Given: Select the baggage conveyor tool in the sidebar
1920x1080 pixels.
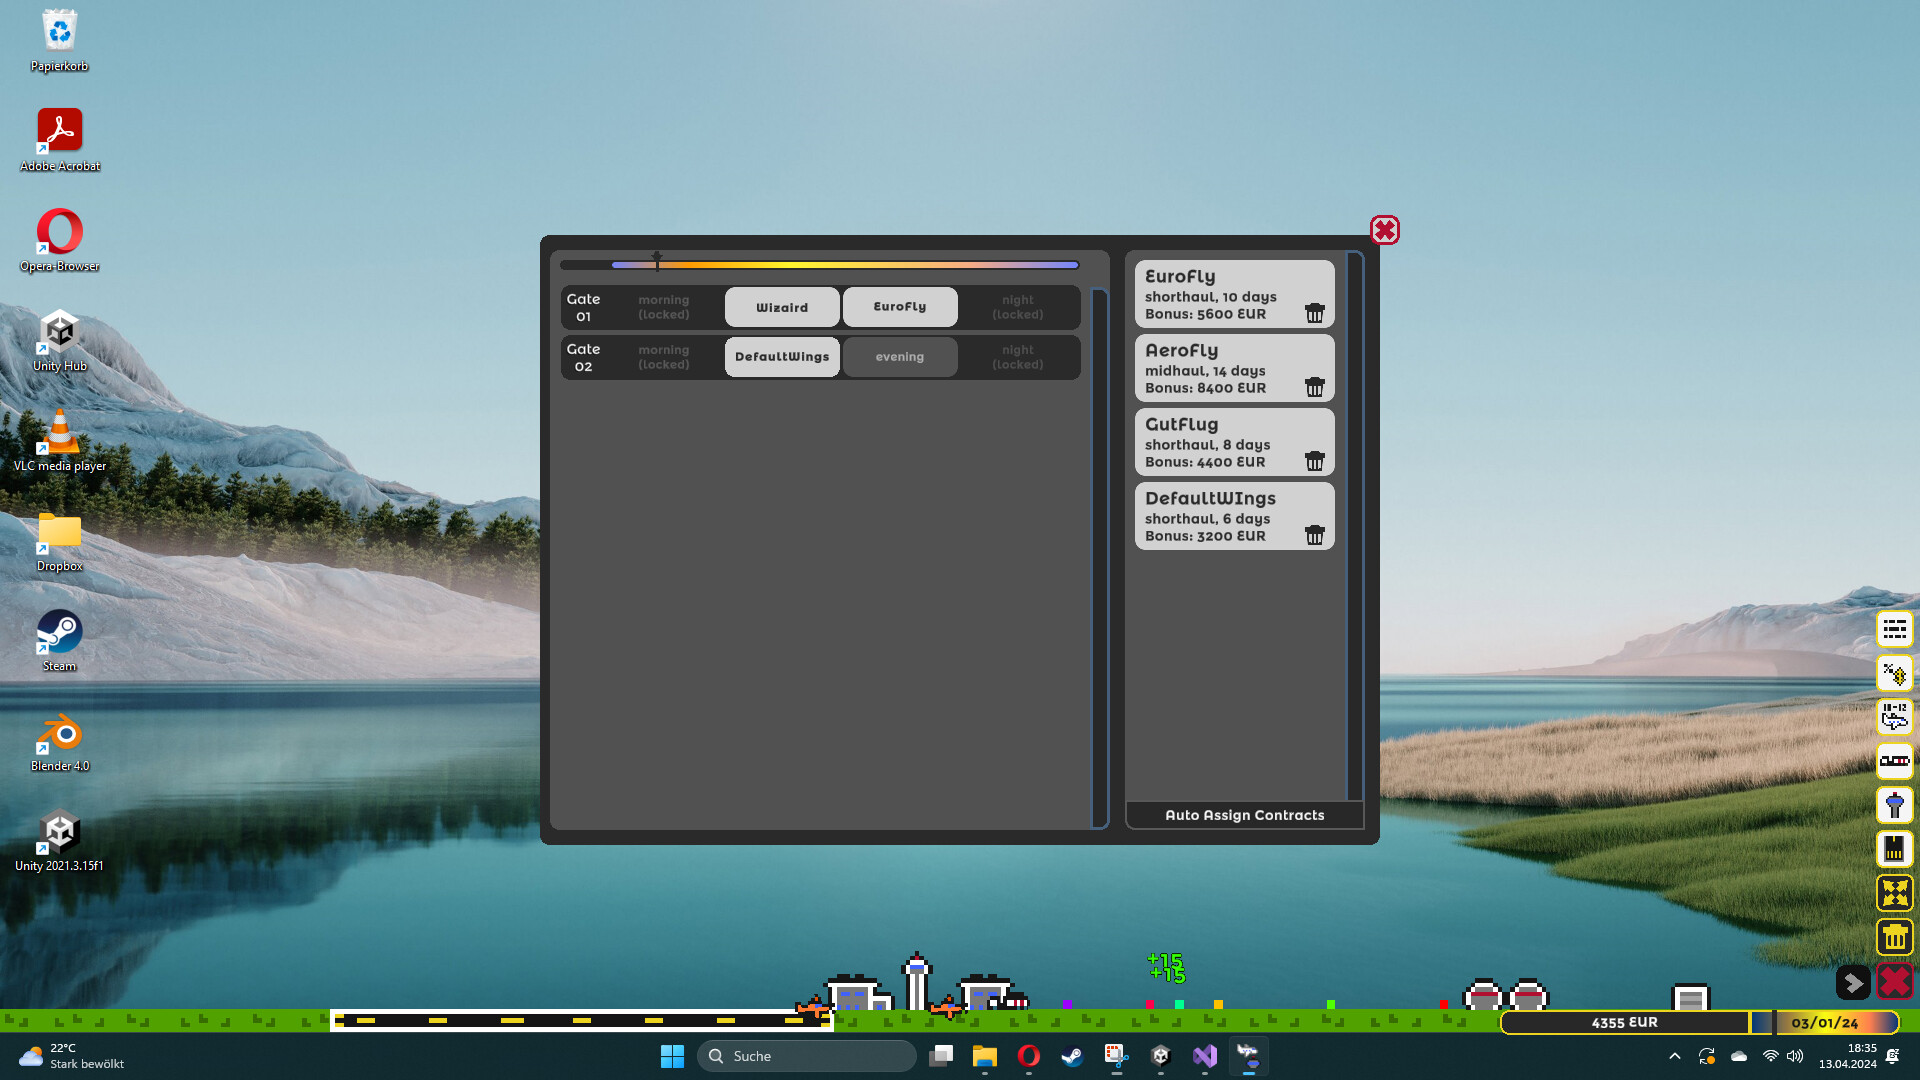Looking at the screenshot, I should [1895, 761].
